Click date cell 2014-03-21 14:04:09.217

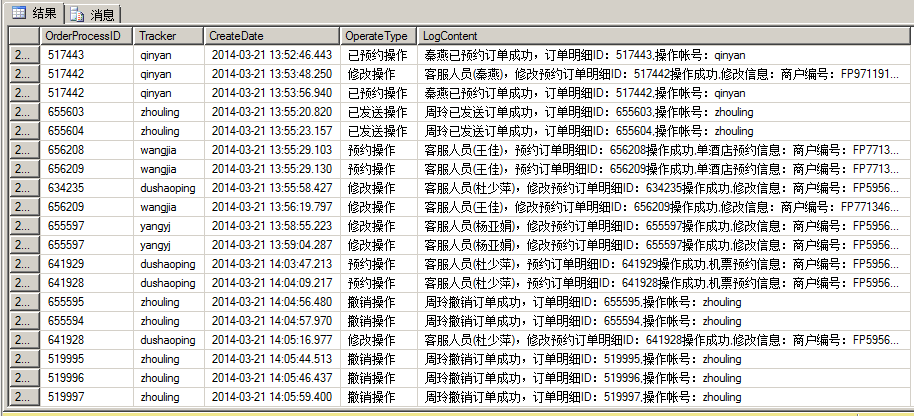(272, 283)
